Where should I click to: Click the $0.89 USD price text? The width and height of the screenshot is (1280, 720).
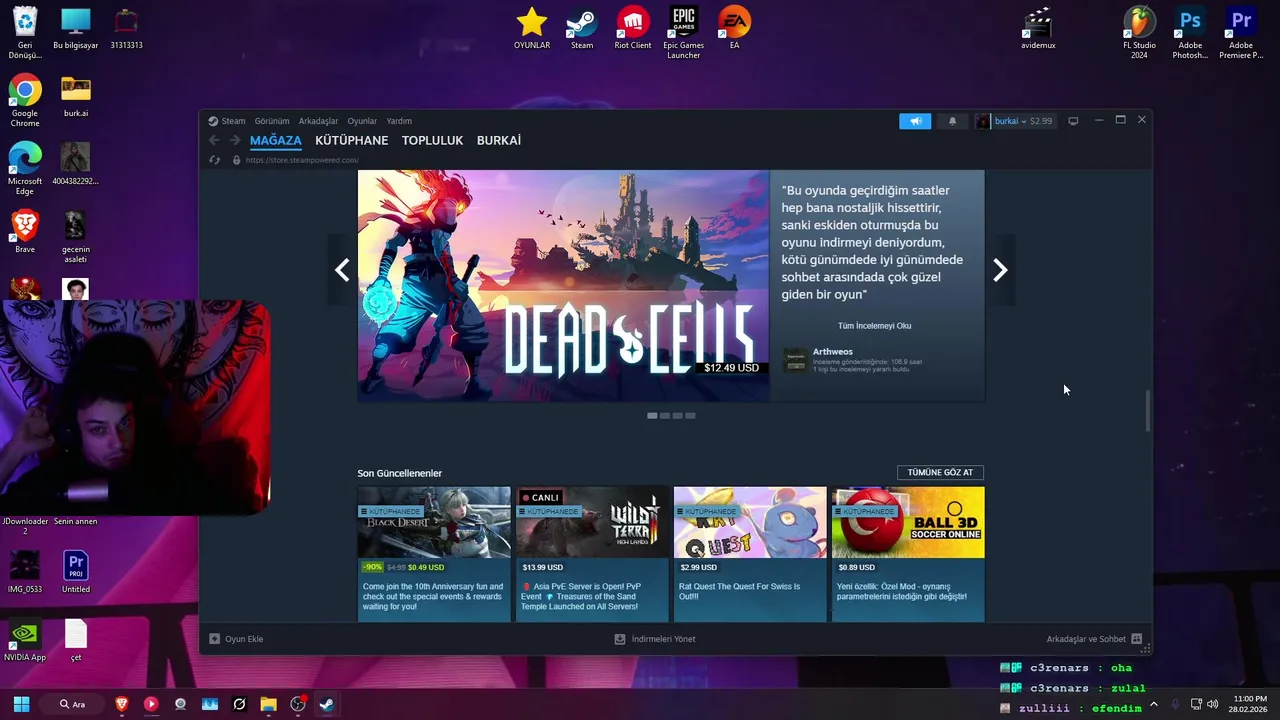(x=856, y=567)
